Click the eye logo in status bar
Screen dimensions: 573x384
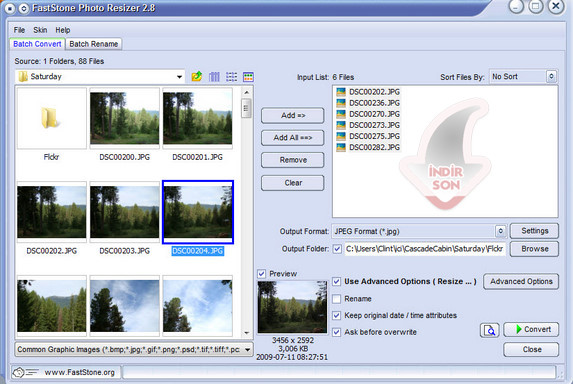18,372
